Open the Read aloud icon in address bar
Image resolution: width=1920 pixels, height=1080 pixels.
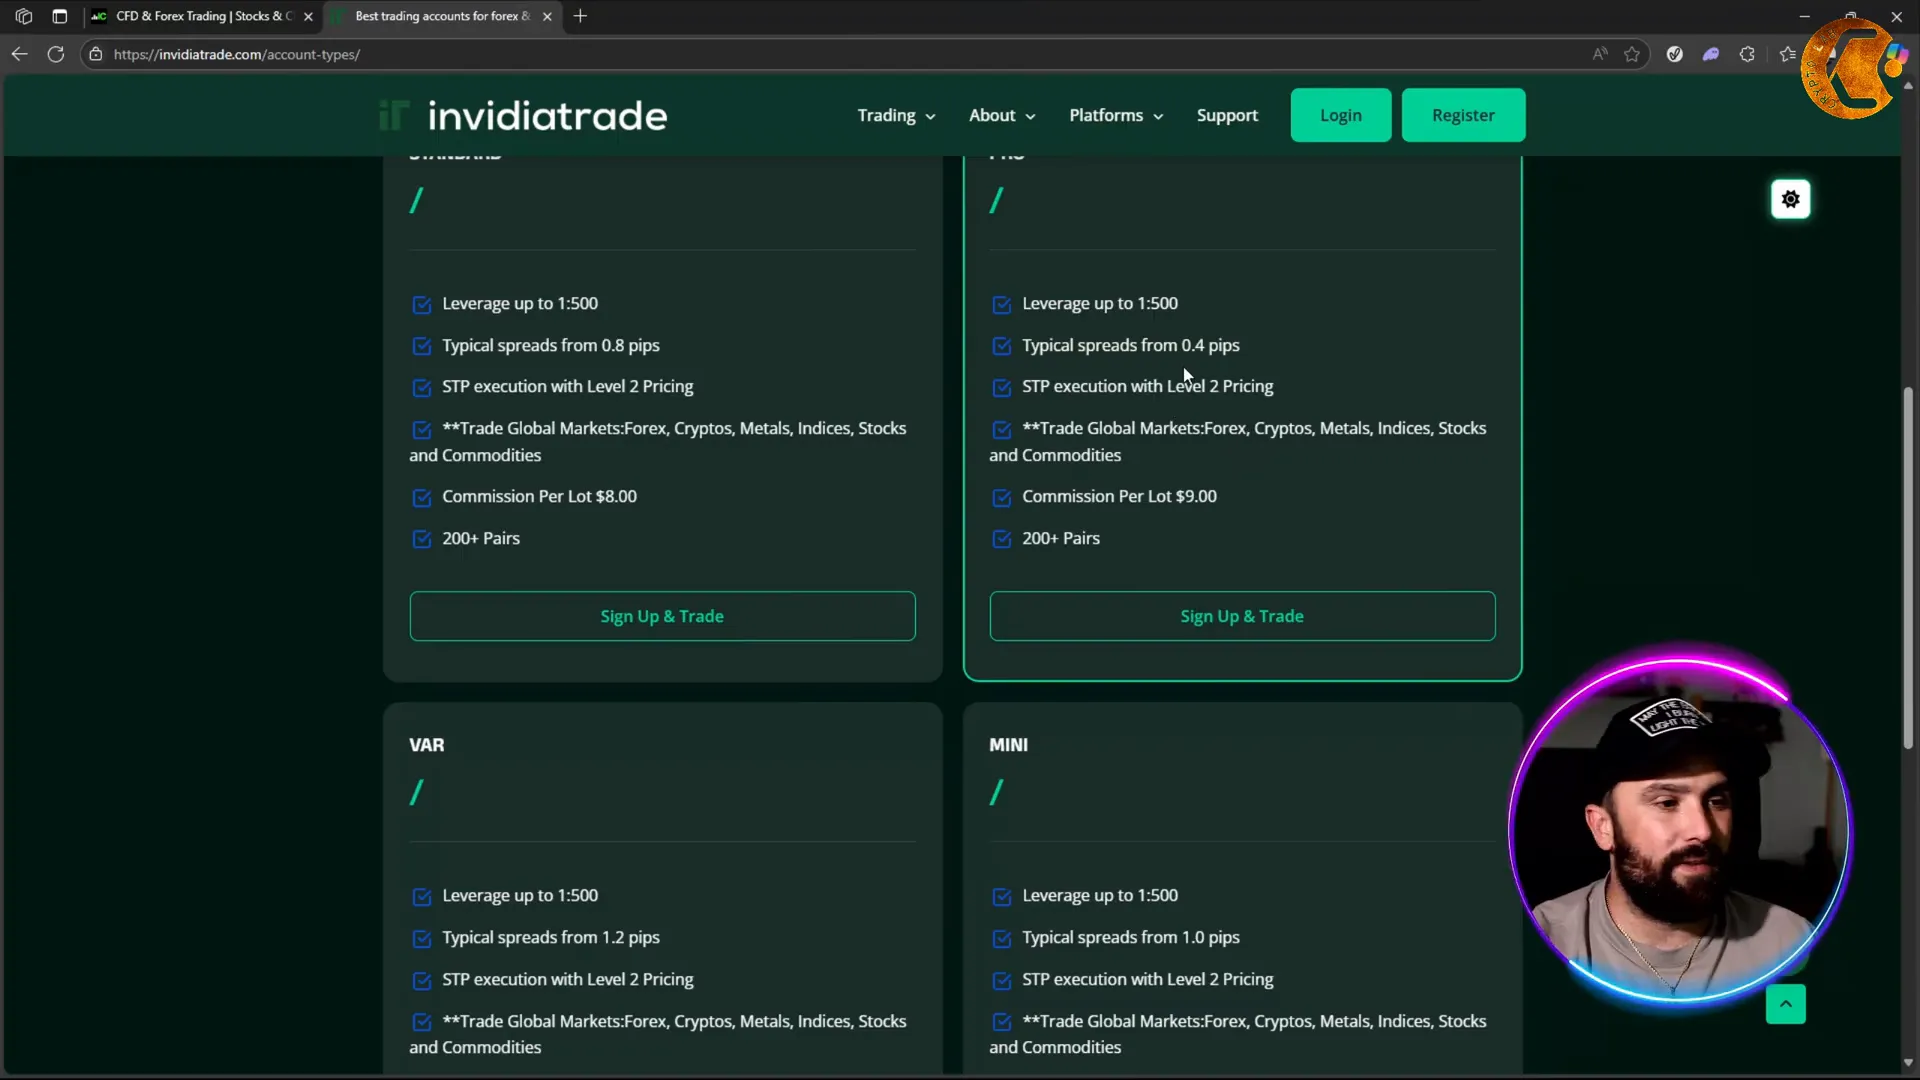click(x=1600, y=54)
